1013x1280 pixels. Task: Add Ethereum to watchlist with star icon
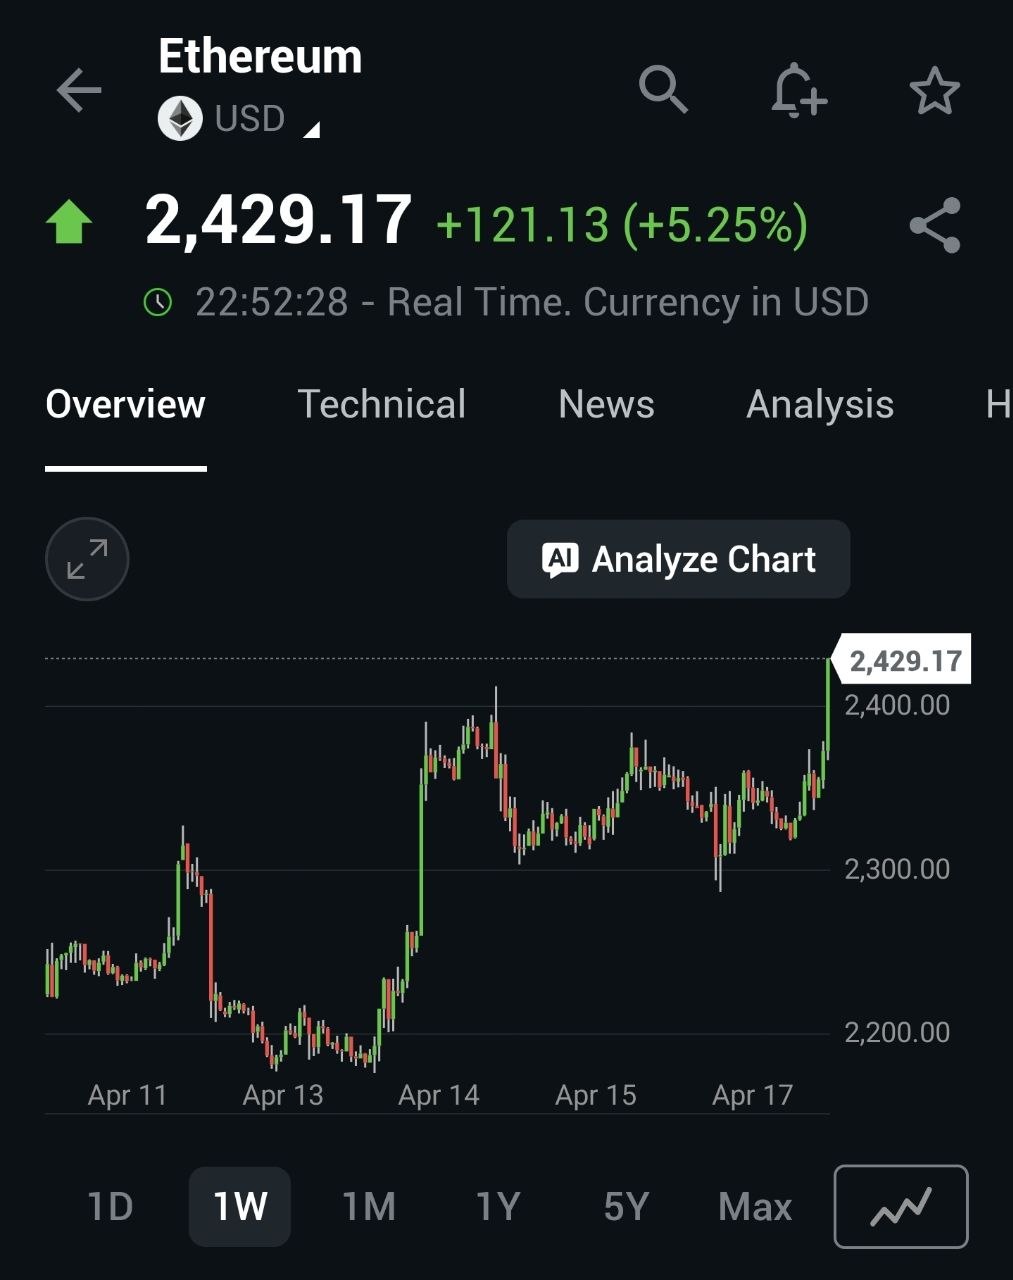click(x=934, y=91)
